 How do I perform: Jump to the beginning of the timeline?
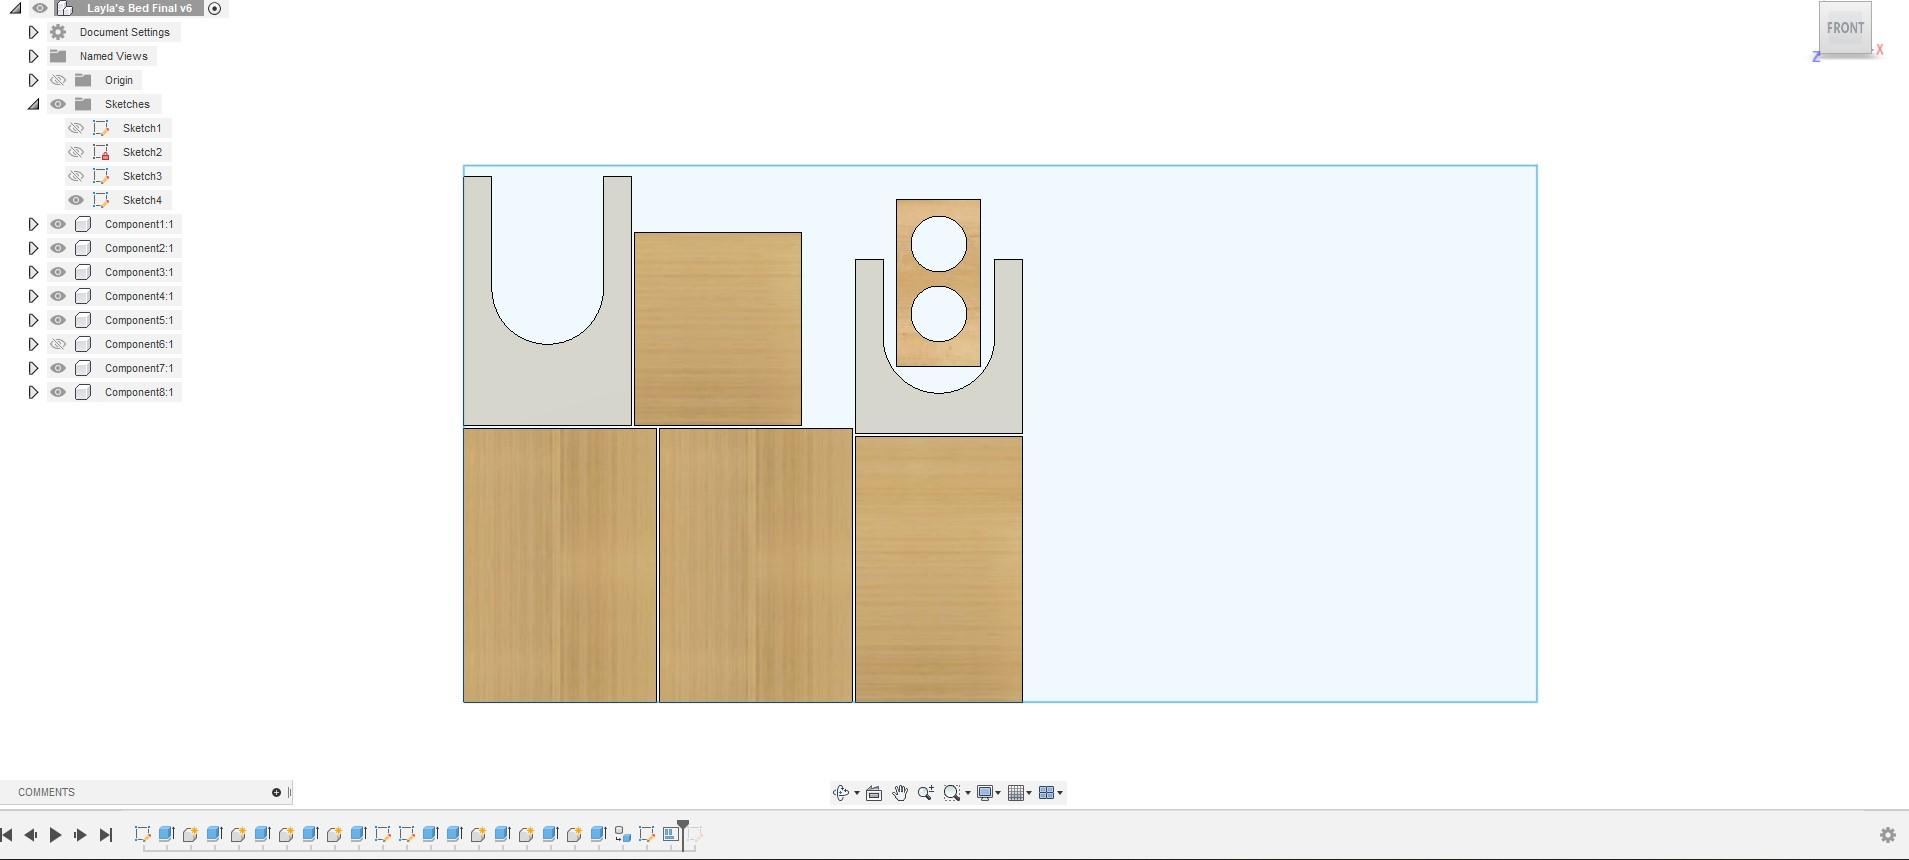7,835
